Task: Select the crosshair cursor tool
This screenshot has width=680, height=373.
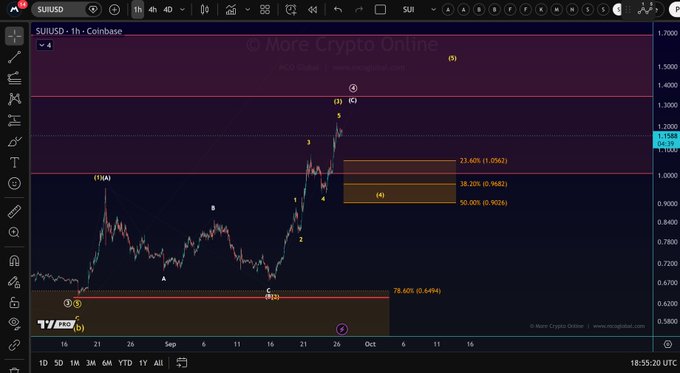Action: click(14, 36)
